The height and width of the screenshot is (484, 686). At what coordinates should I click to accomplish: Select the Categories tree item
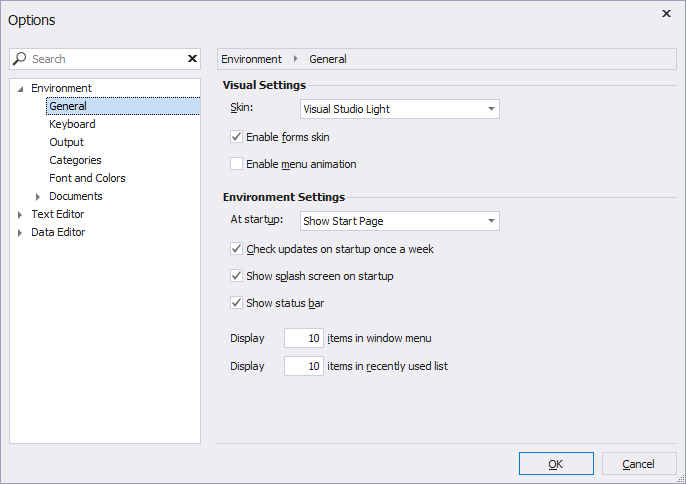(75, 160)
